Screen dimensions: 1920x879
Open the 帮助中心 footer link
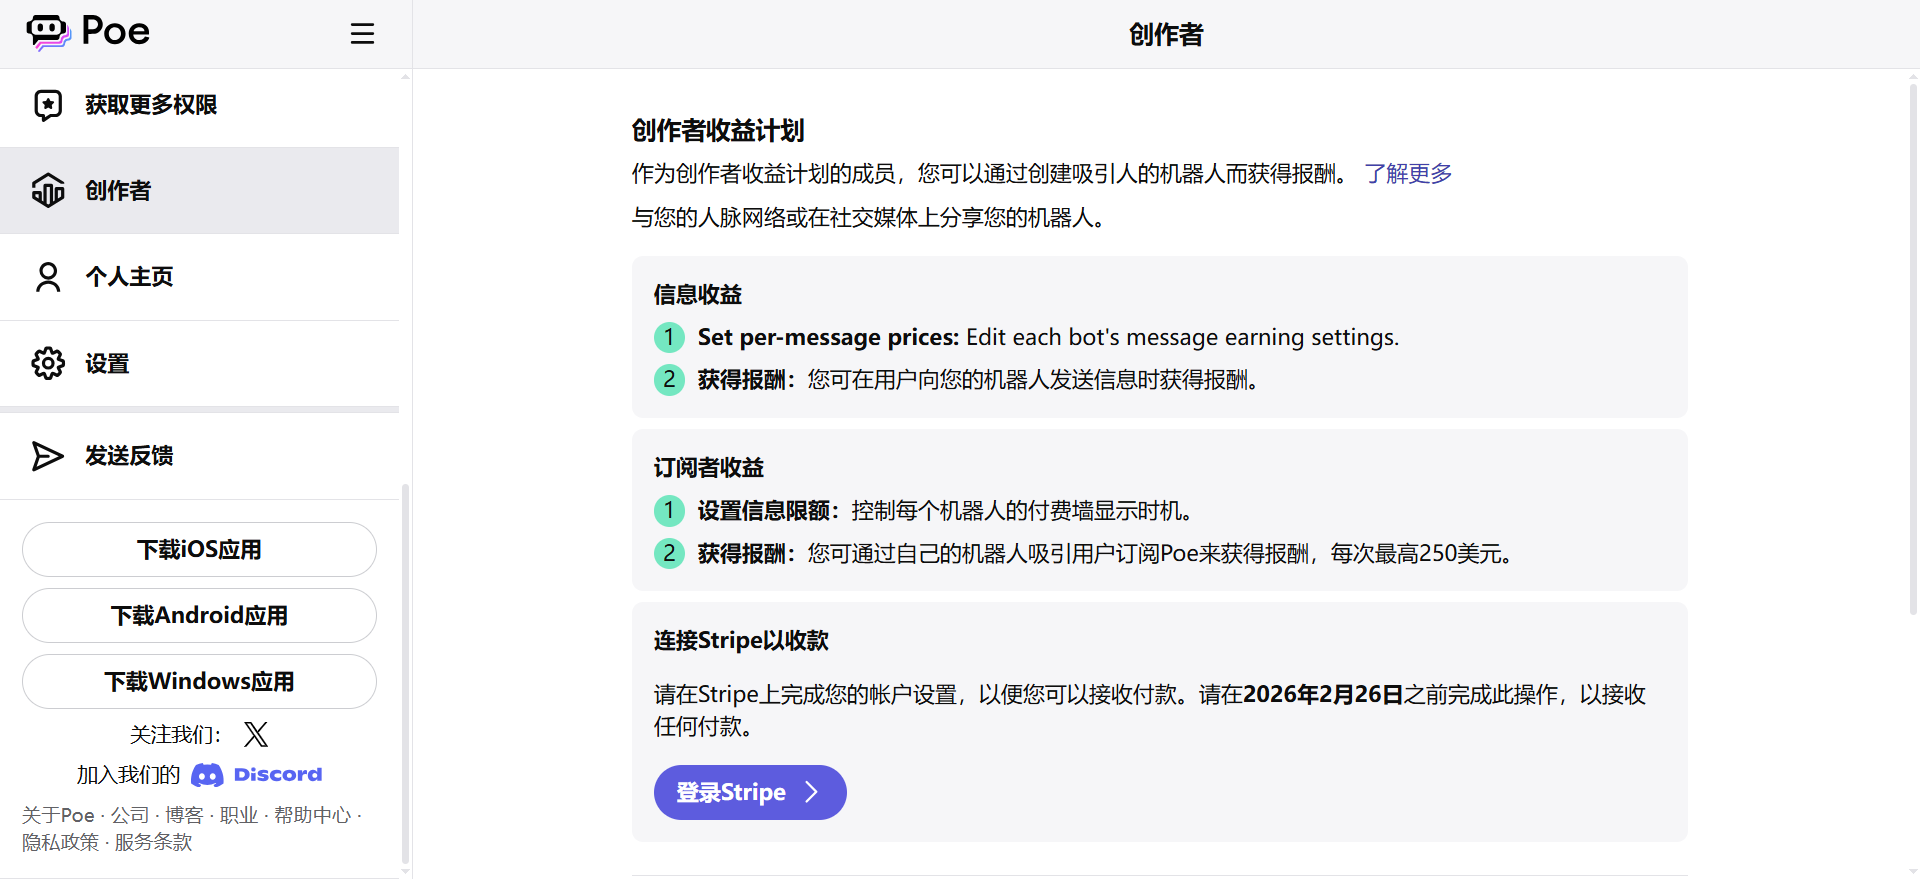[312, 816]
